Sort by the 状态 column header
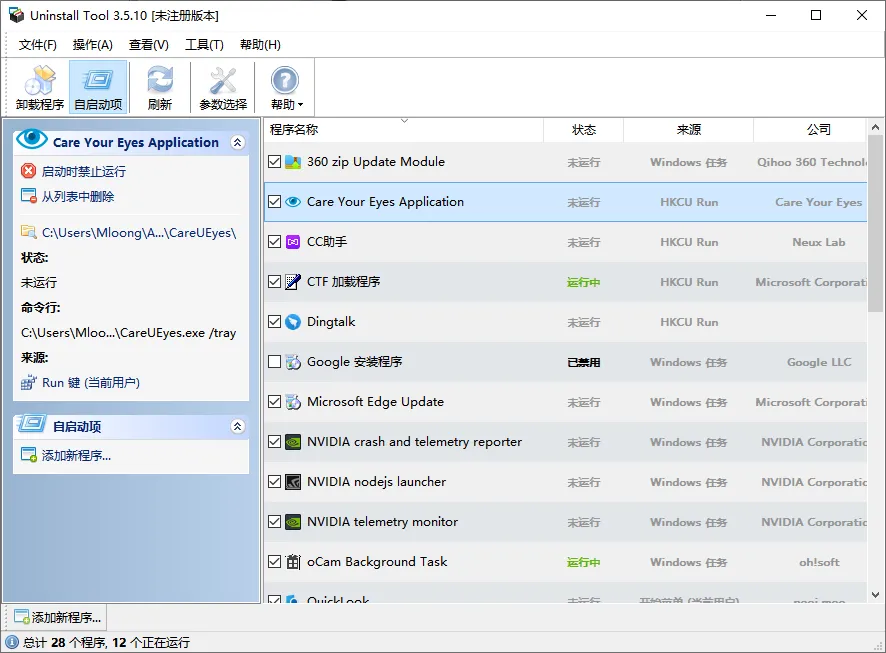Viewport: 886px width, 653px height. 584,130
